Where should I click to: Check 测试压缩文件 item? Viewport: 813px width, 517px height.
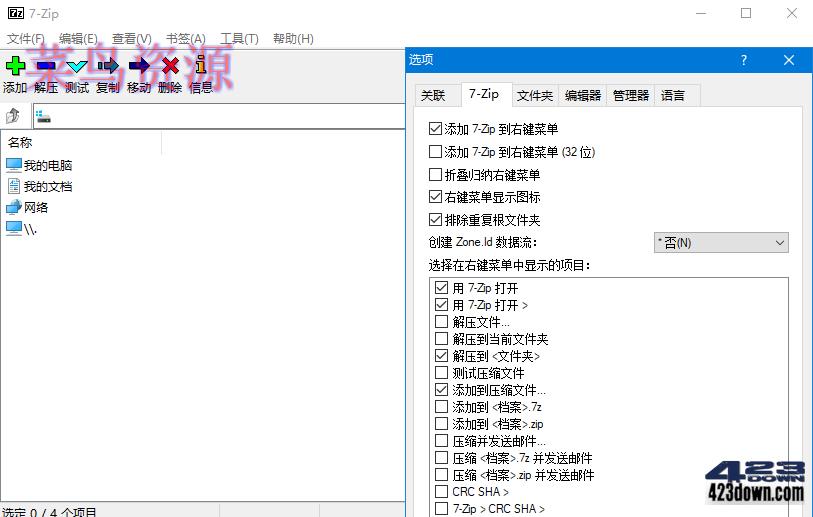click(441, 372)
